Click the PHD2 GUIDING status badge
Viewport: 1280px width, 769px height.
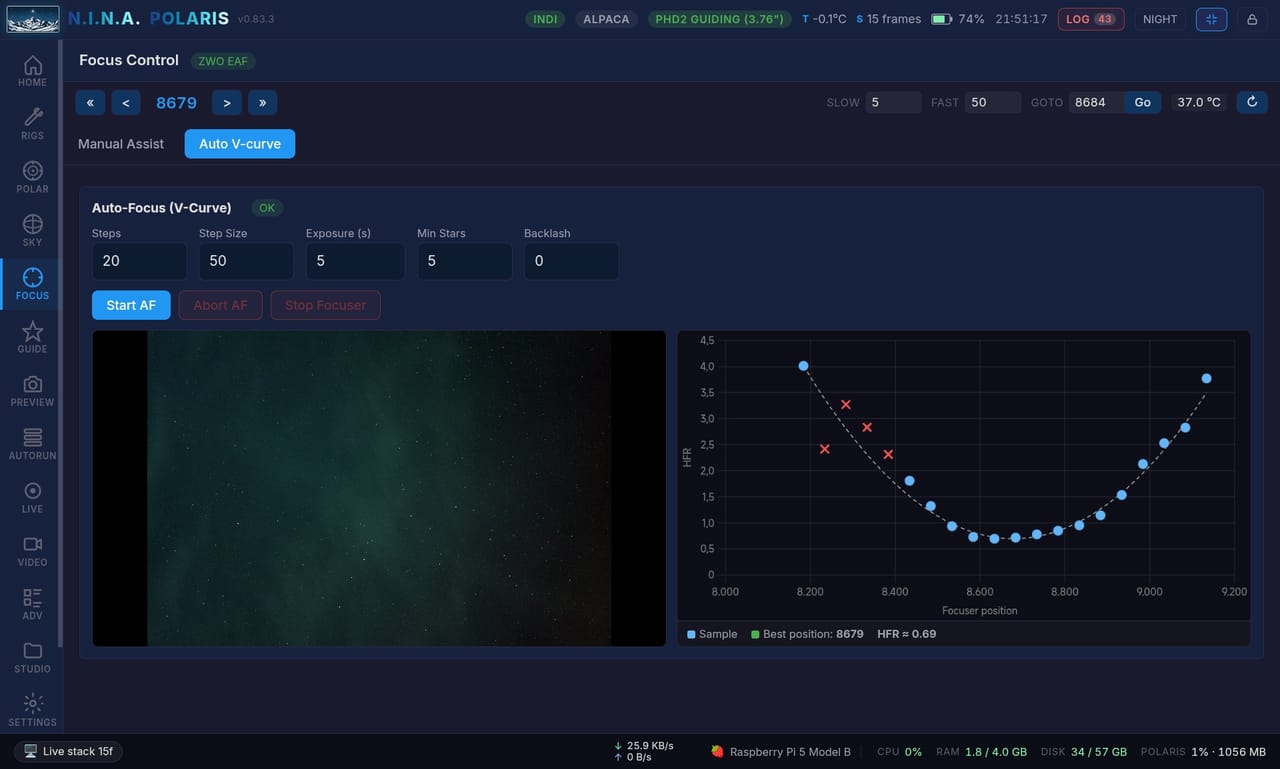(x=719, y=19)
